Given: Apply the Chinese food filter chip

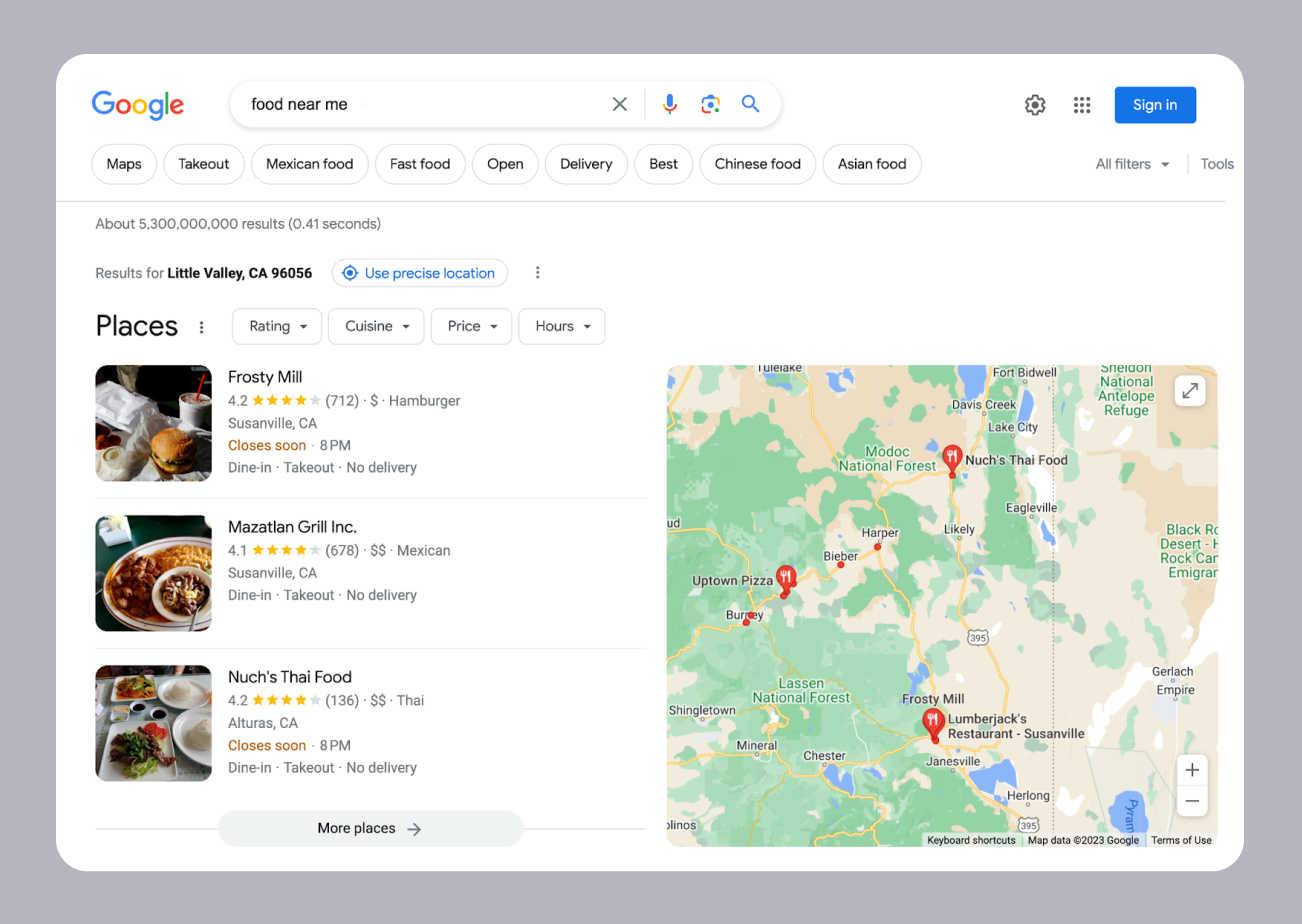Looking at the screenshot, I should pos(758,164).
